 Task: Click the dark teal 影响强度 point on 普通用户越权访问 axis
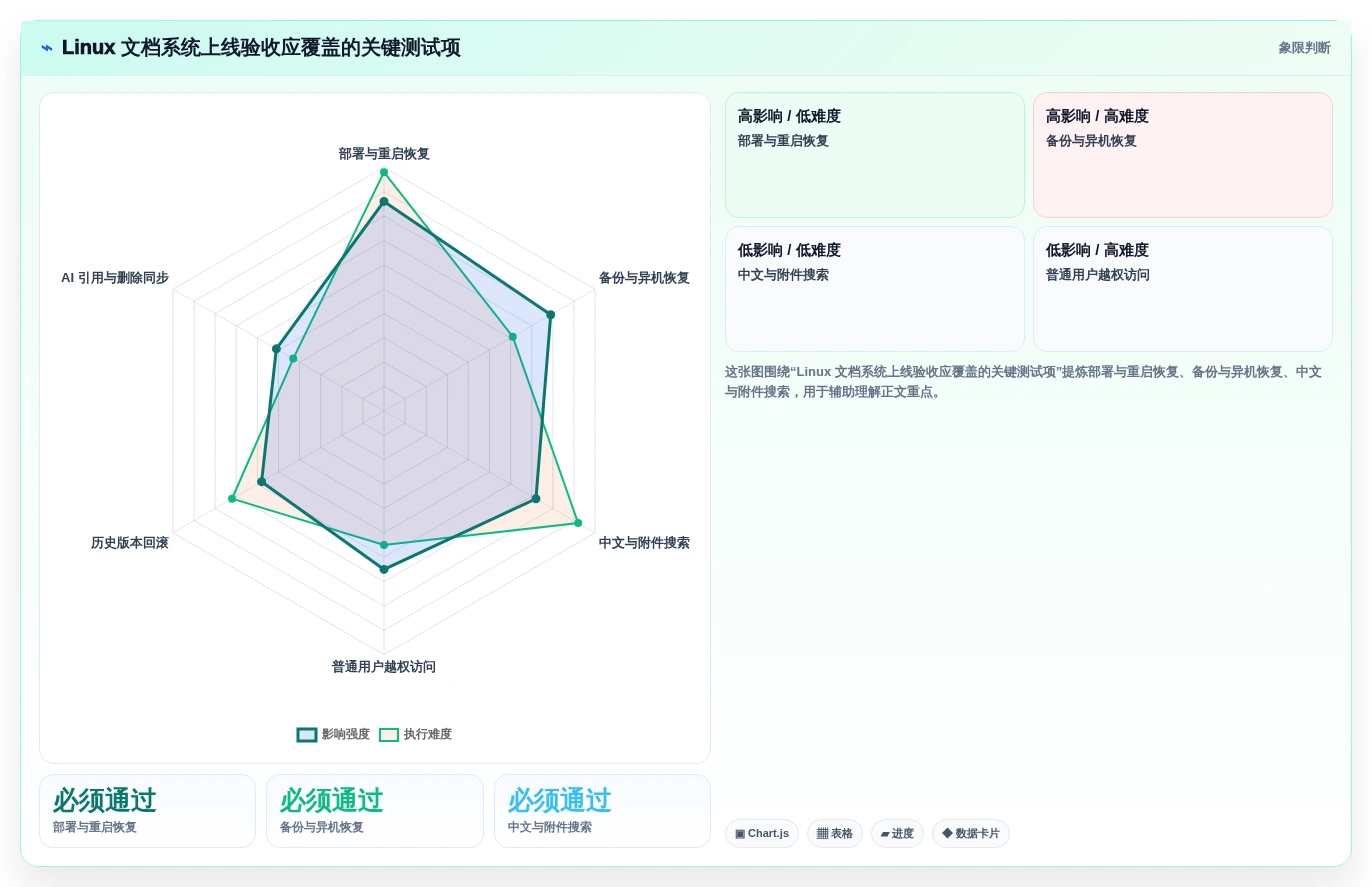[384, 569]
